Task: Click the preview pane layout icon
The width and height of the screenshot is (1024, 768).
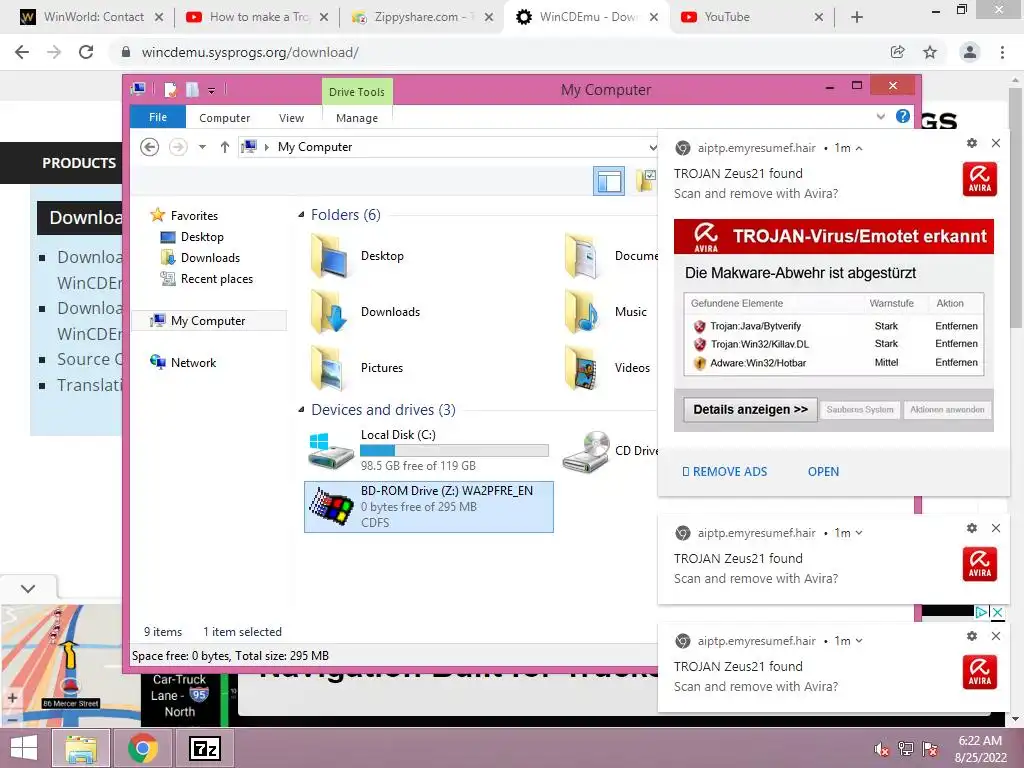Action: pos(609,181)
